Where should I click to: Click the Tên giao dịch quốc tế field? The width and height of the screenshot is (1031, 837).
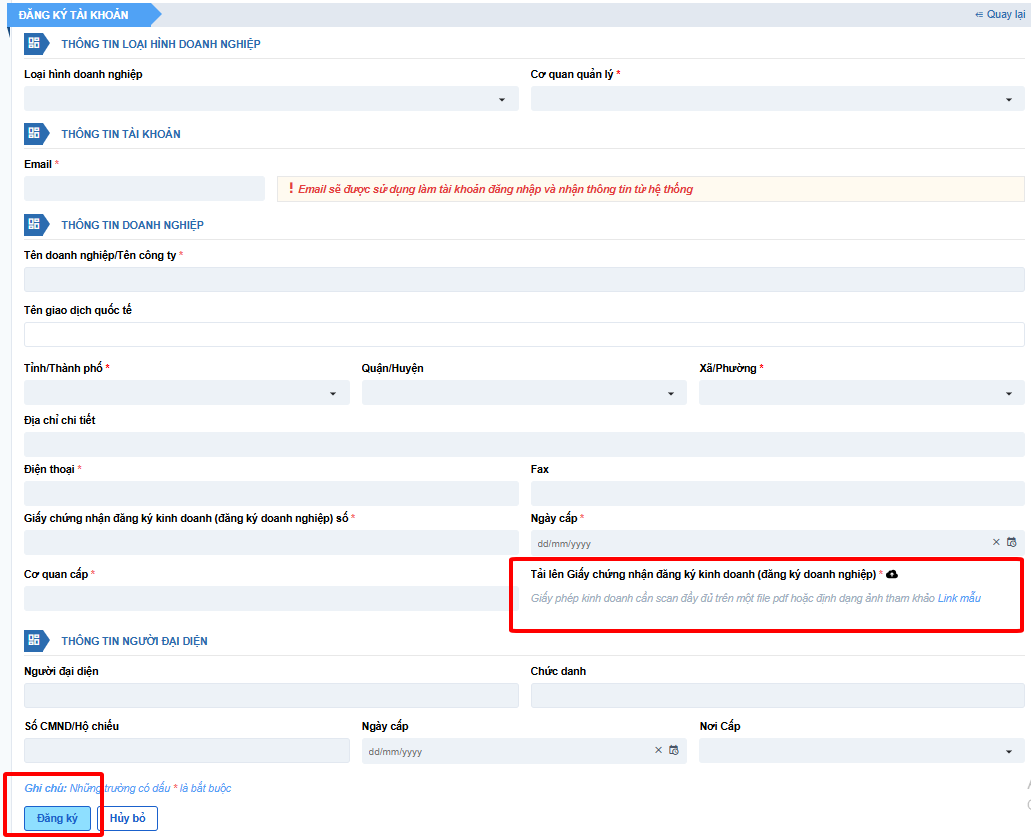coord(524,334)
